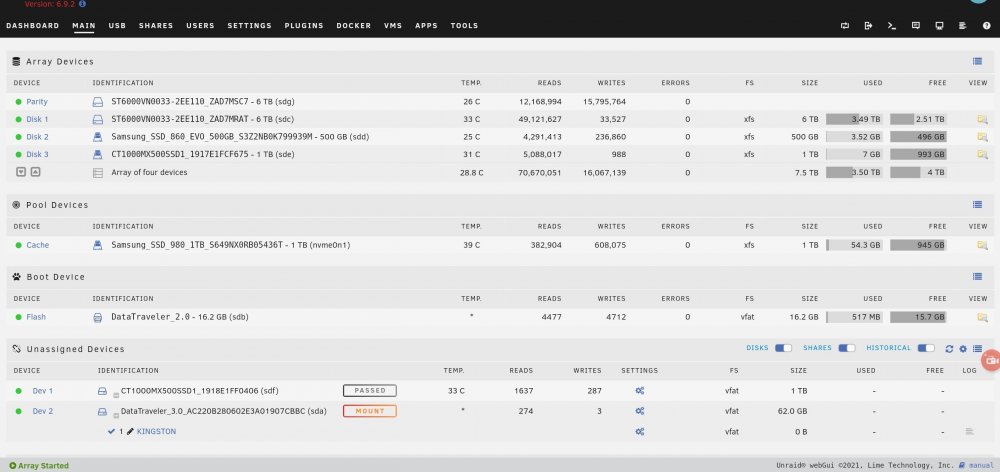Browse Disk 2 using its folder view icon

[x=982, y=136]
